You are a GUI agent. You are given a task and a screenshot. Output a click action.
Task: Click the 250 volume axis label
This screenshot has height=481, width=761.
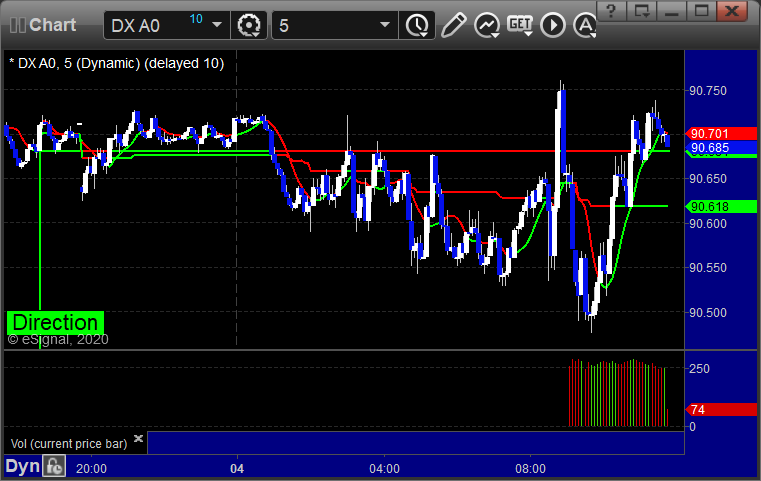click(x=699, y=369)
